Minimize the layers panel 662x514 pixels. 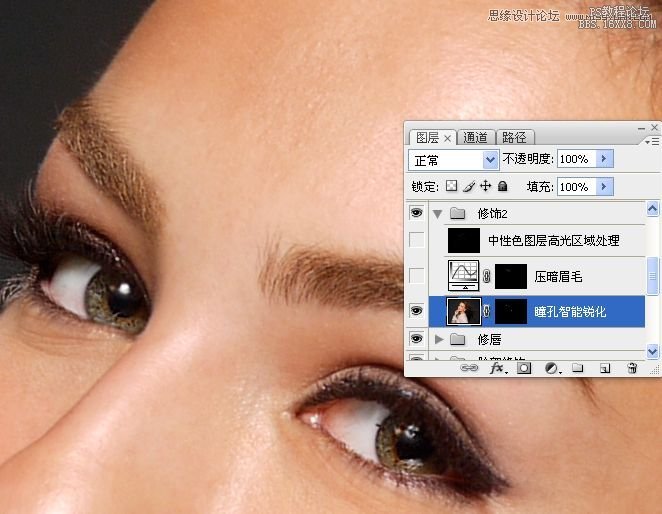click(641, 128)
